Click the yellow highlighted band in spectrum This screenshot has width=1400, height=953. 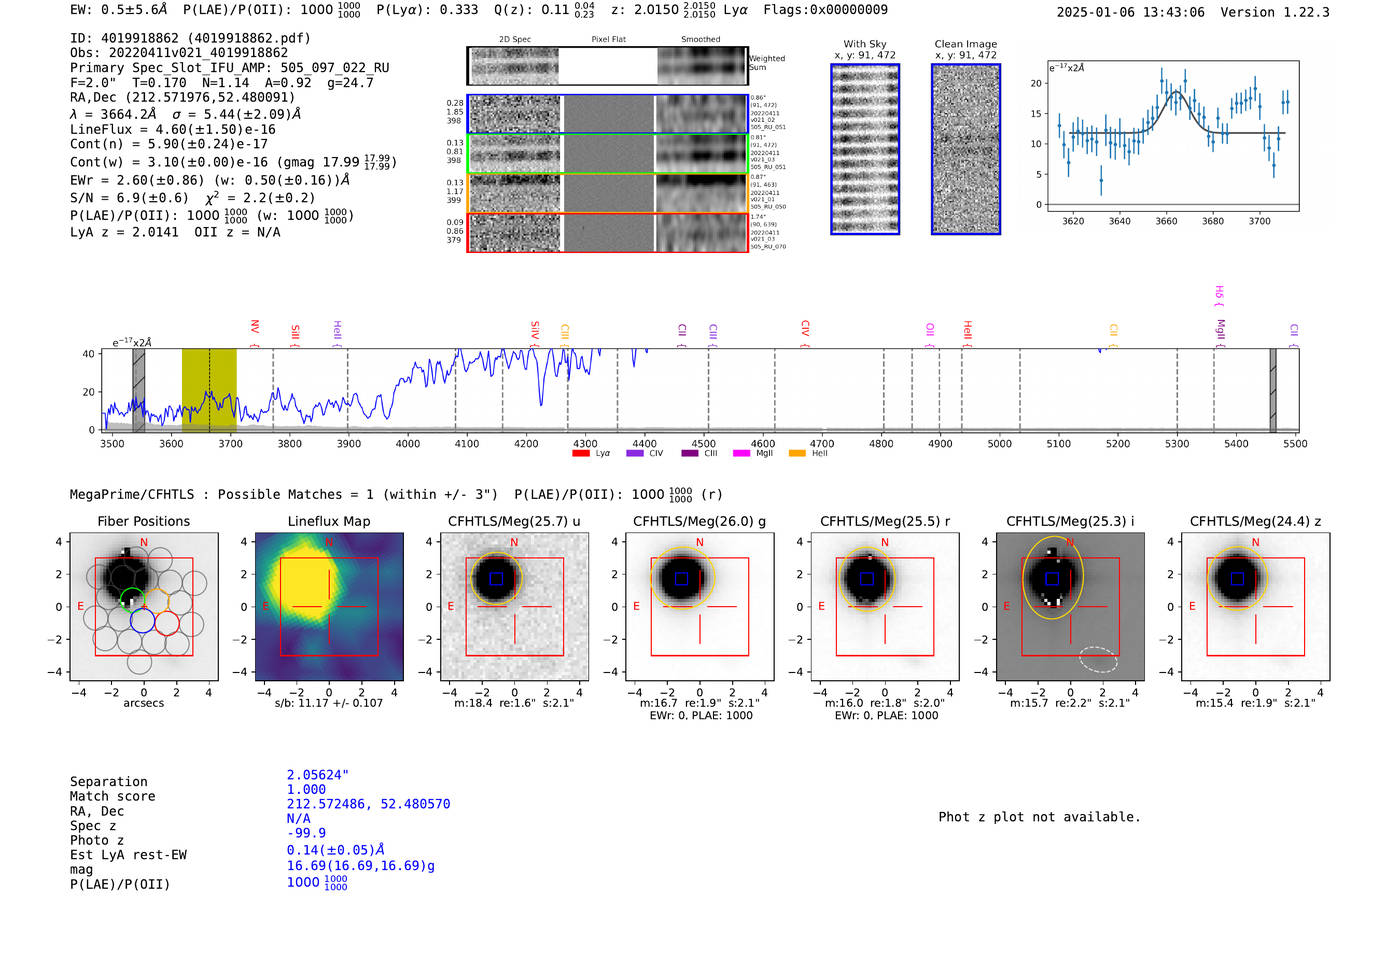209,390
